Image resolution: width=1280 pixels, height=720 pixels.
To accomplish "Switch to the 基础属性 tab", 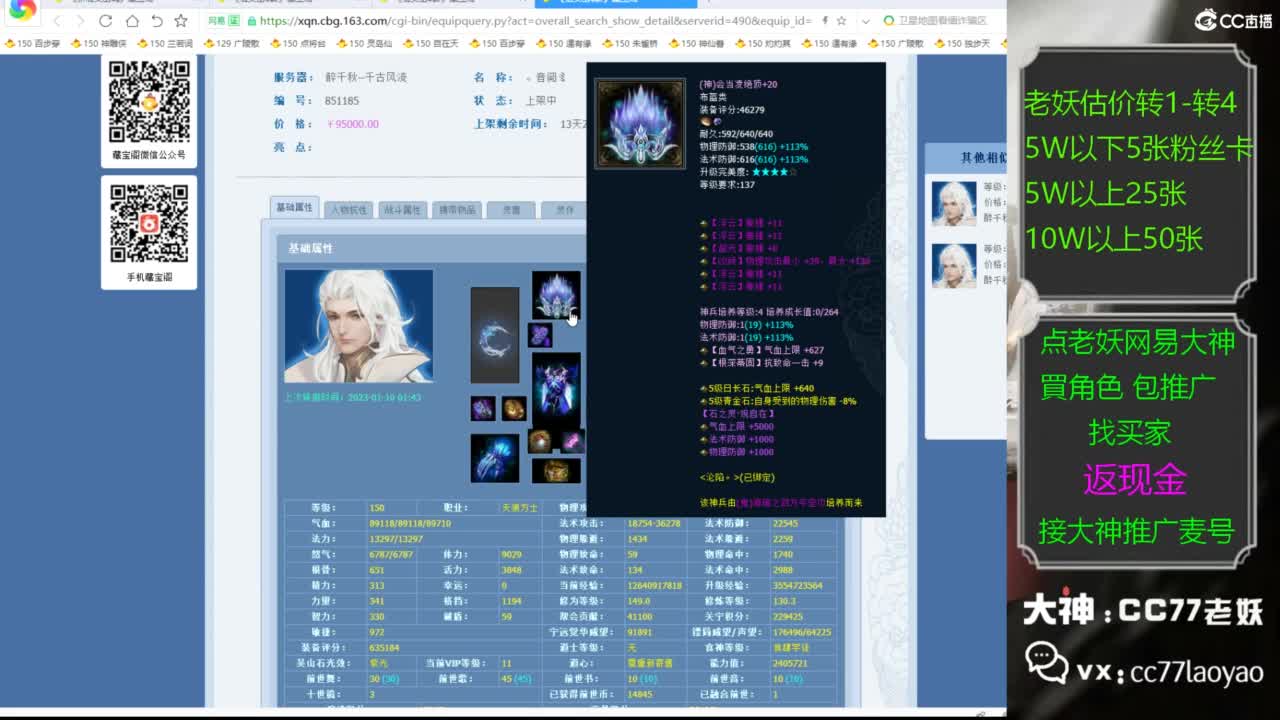I will 294,208.
